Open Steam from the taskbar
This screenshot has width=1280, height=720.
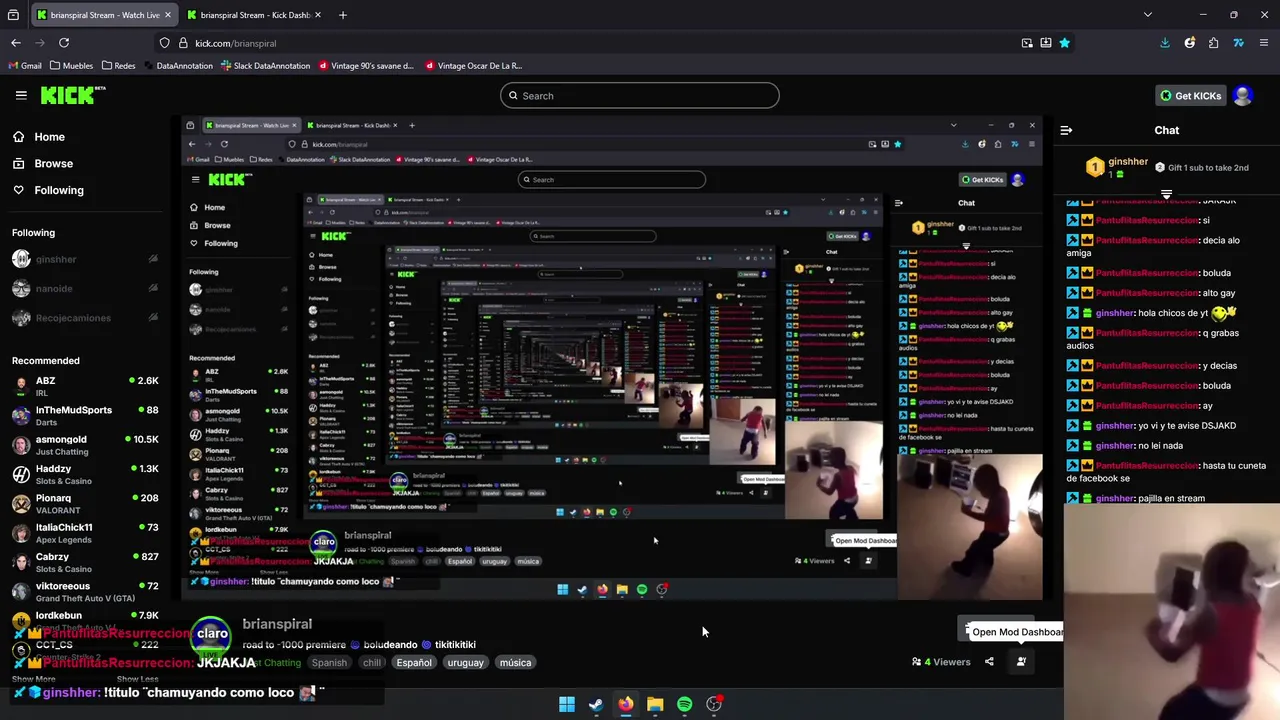tap(596, 704)
